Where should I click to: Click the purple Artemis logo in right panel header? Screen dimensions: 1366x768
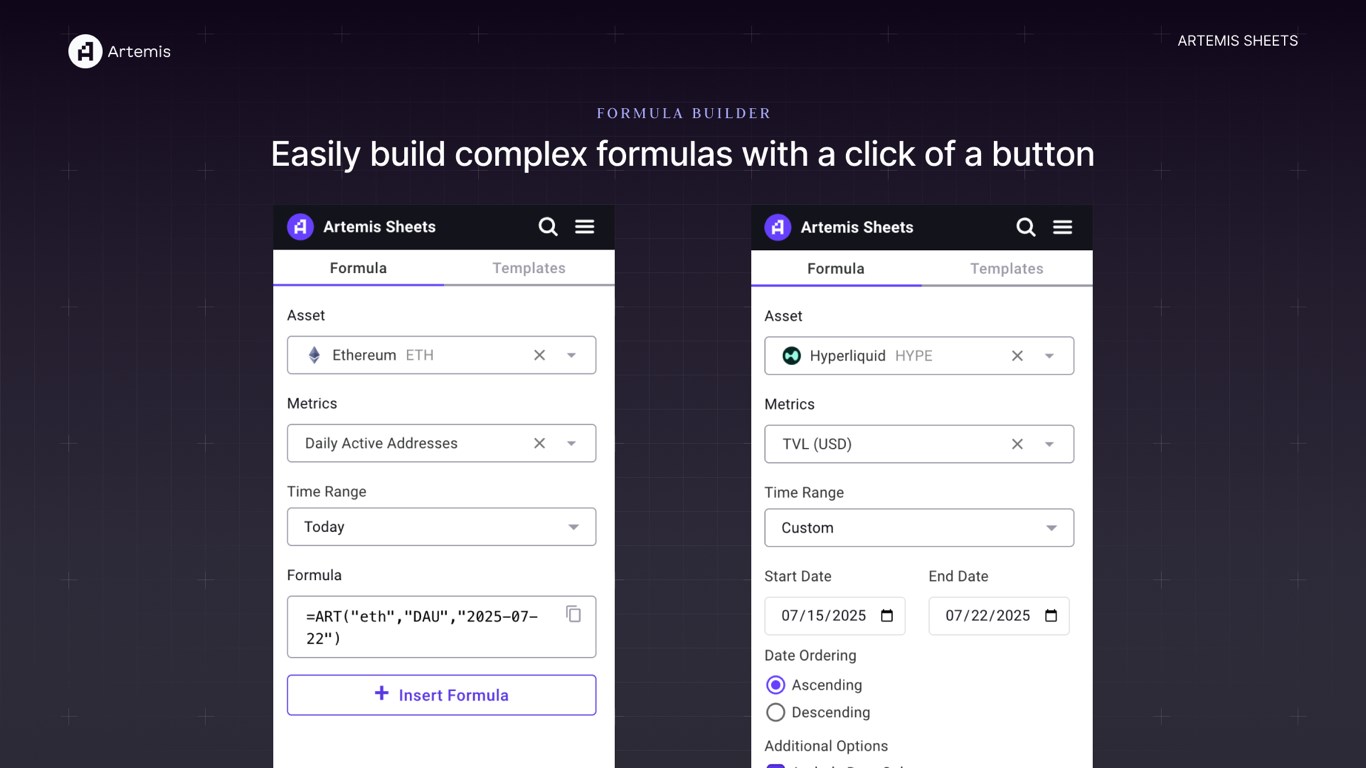(x=778, y=227)
